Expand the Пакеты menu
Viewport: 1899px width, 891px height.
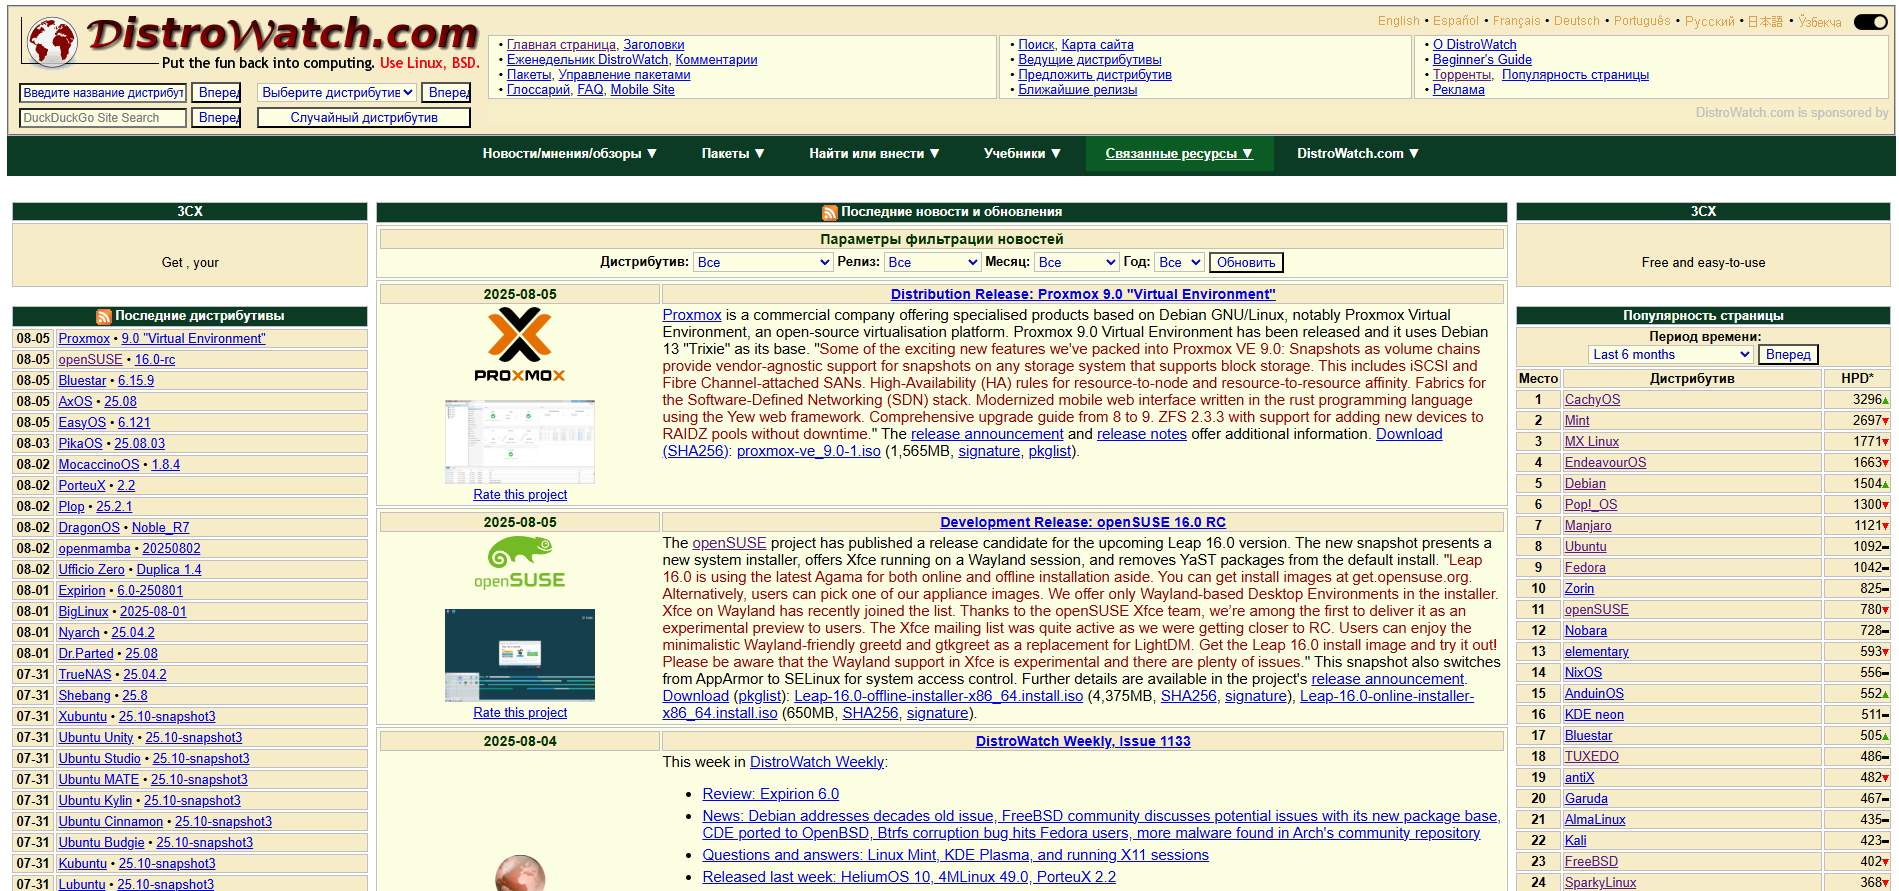pos(733,153)
